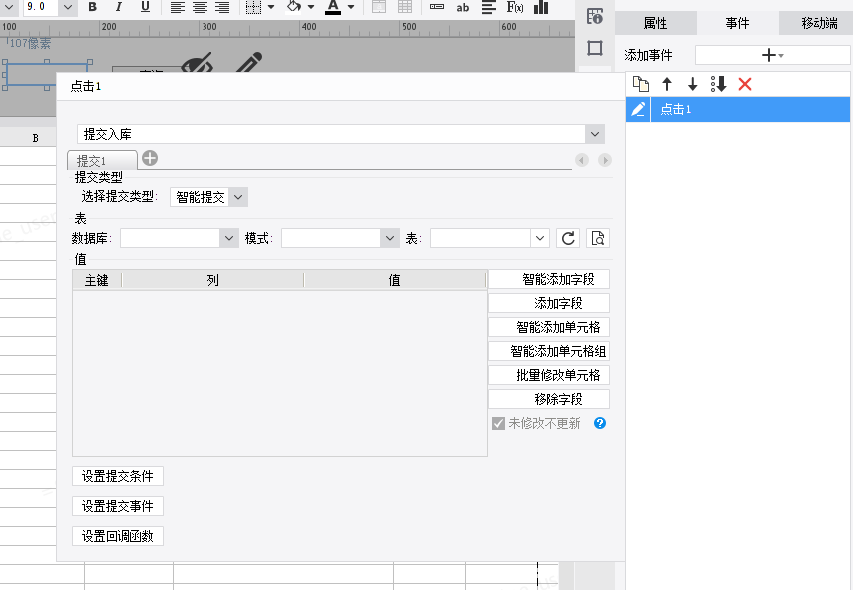The image size is (853, 590).
Task: Sort events with the sort icon
Action: point(719,84)
